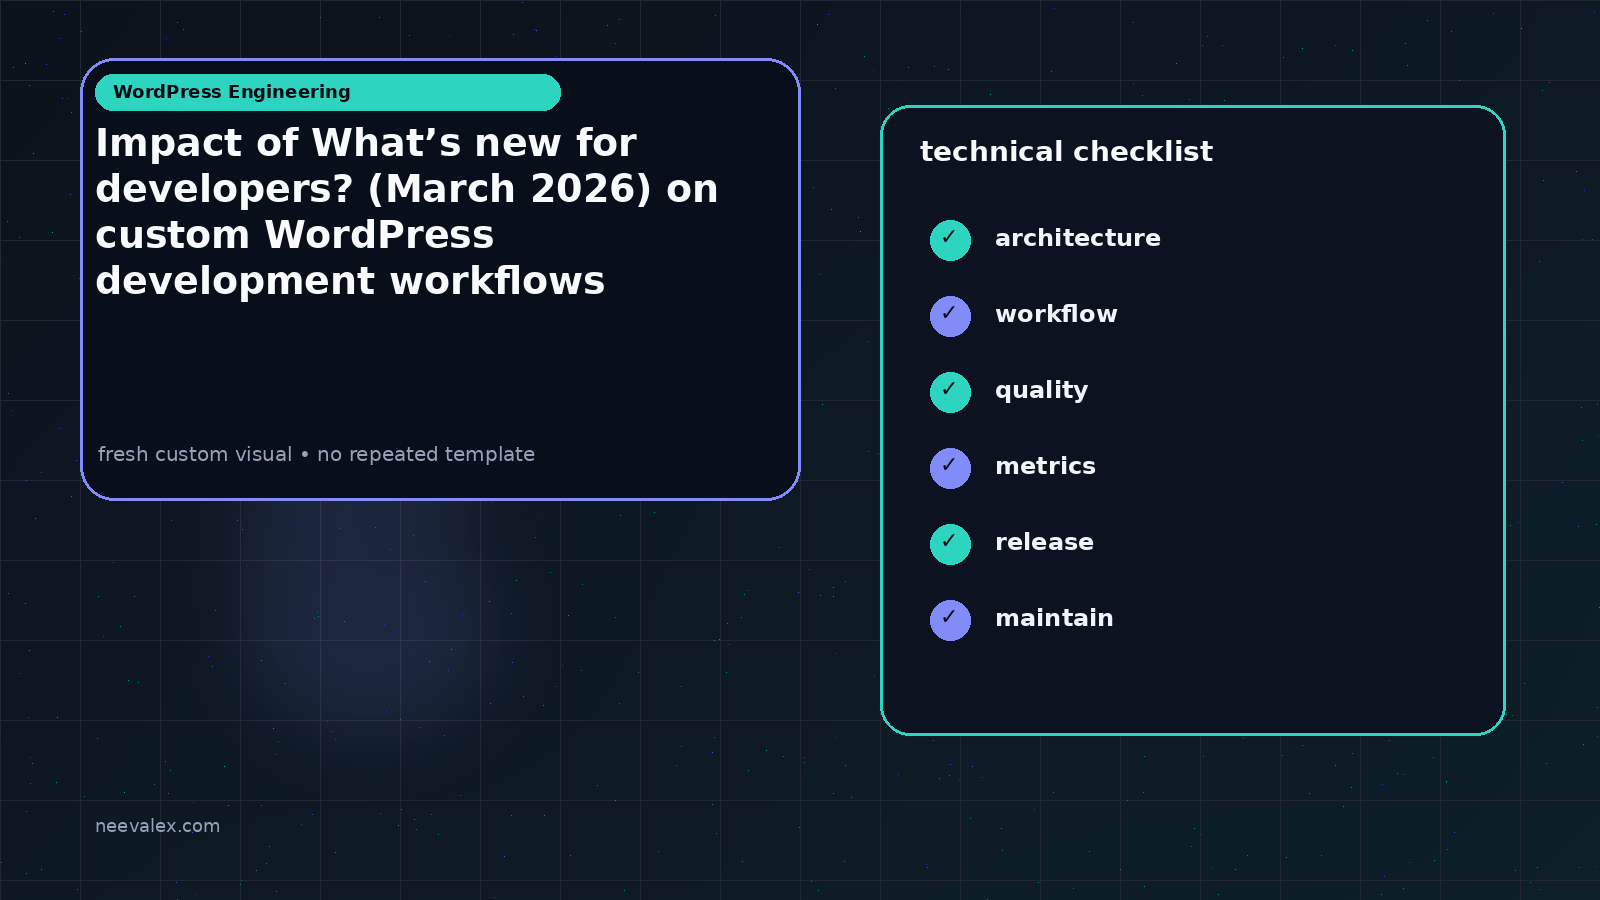Viewport: 1600px width, 900px height.
Task: Click the purple checkmark beside metrics
Action: click(x=950, y=468)
